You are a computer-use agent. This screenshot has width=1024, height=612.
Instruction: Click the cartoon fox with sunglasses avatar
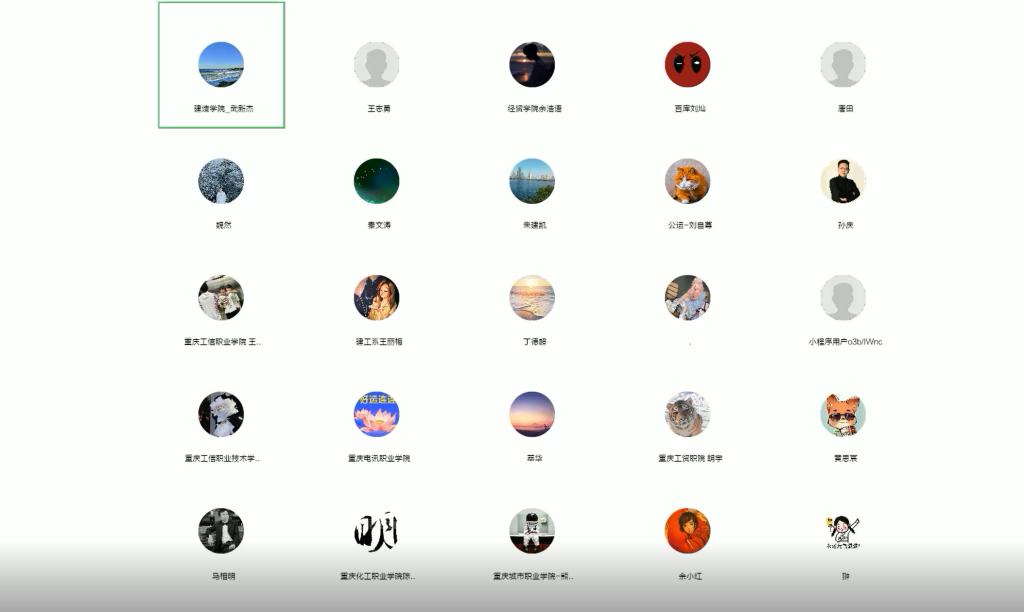842,414
